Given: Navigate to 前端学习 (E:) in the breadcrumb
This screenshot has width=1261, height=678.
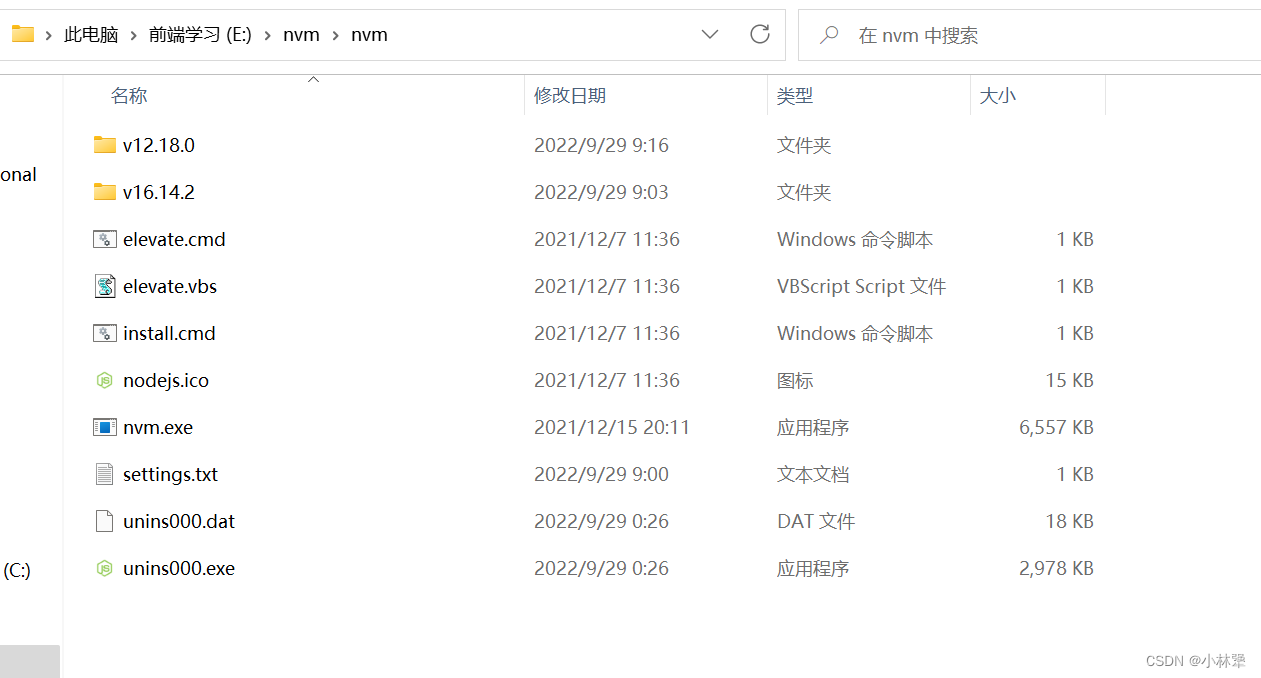Looking at the screenshot, I should pyautogui.click(x=199, y=34).
